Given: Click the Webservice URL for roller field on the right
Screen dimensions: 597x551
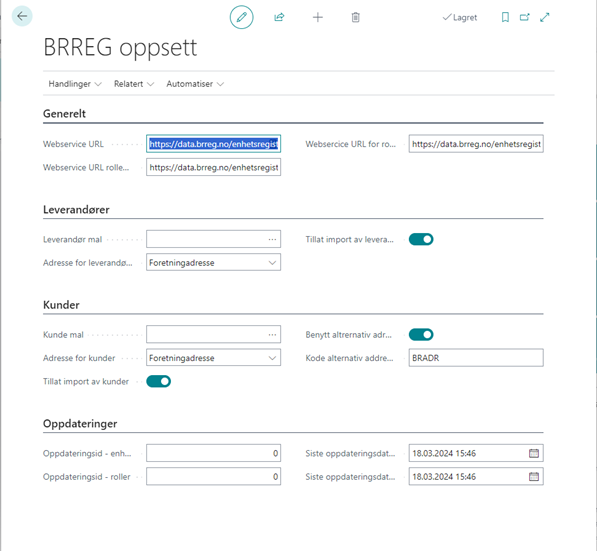Looking at the screenshot, I should pos(476,144).
